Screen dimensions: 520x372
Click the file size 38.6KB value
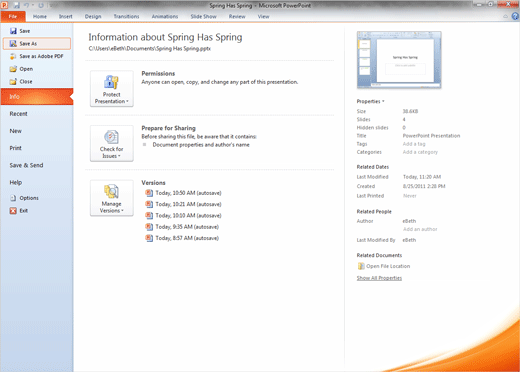coord(410,111)
